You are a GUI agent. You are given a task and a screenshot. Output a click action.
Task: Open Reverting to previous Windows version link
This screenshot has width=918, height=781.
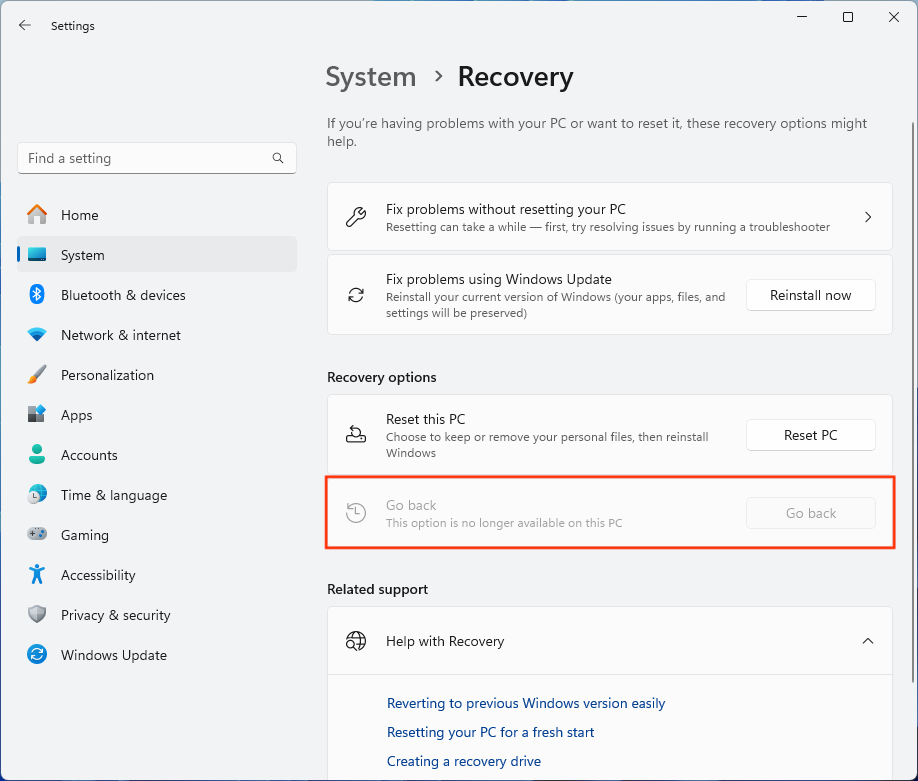coord(526,703)
